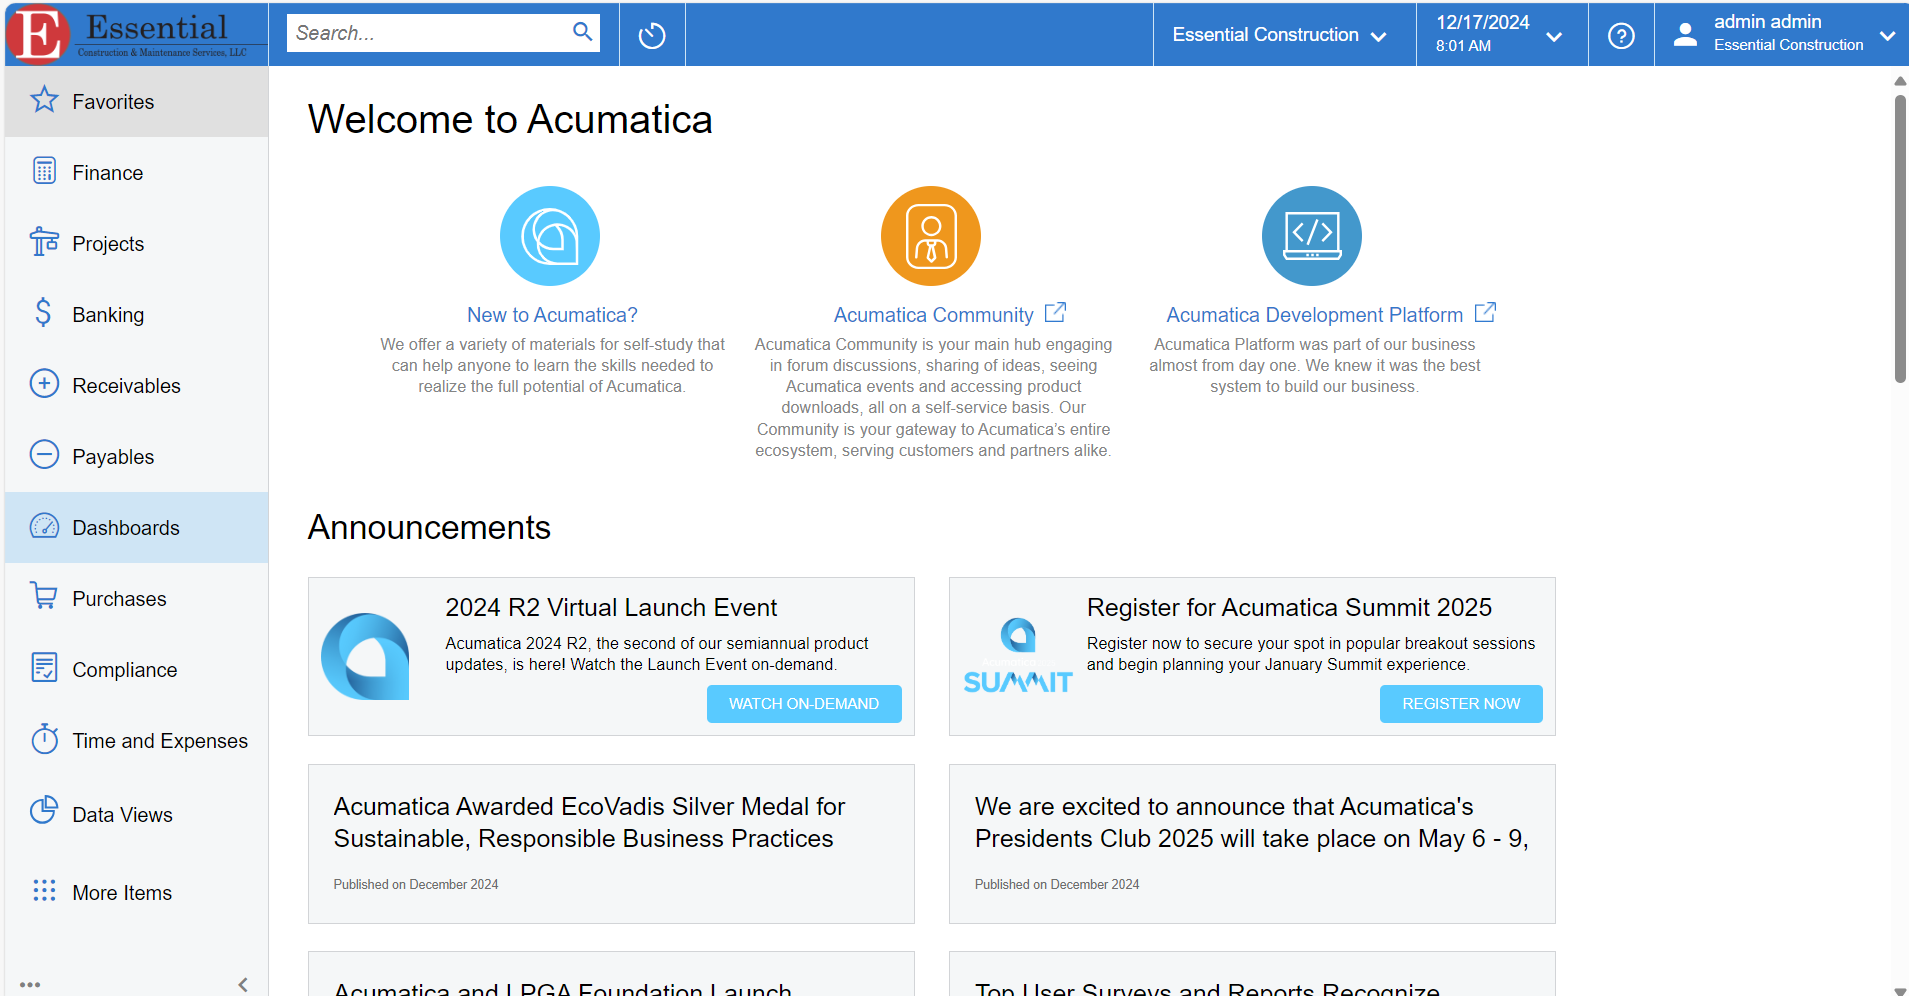Open the business date 12/17/2024 dropdown

tap(1500, 35)
